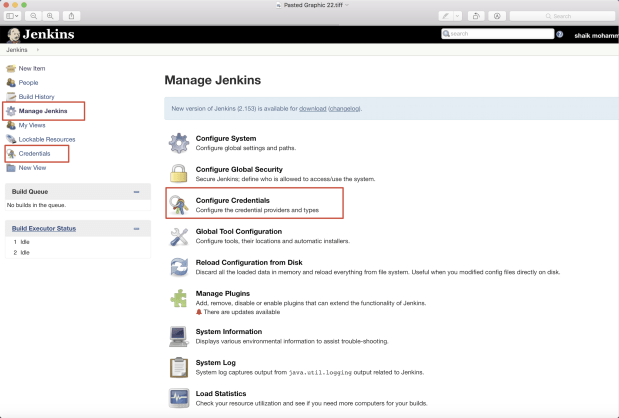The image size is (619, 418).
Task: Click the Configure Credentials keys icon
Action: point(179,205)
